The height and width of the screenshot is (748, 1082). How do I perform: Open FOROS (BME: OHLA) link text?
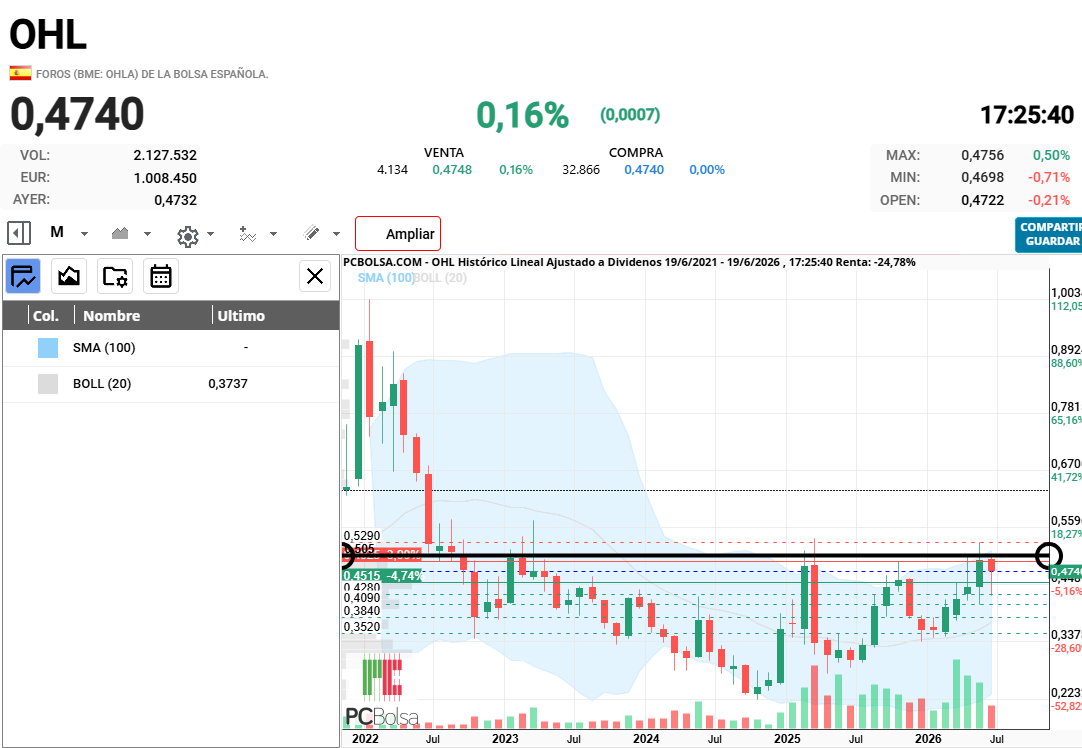click(152, 74)
